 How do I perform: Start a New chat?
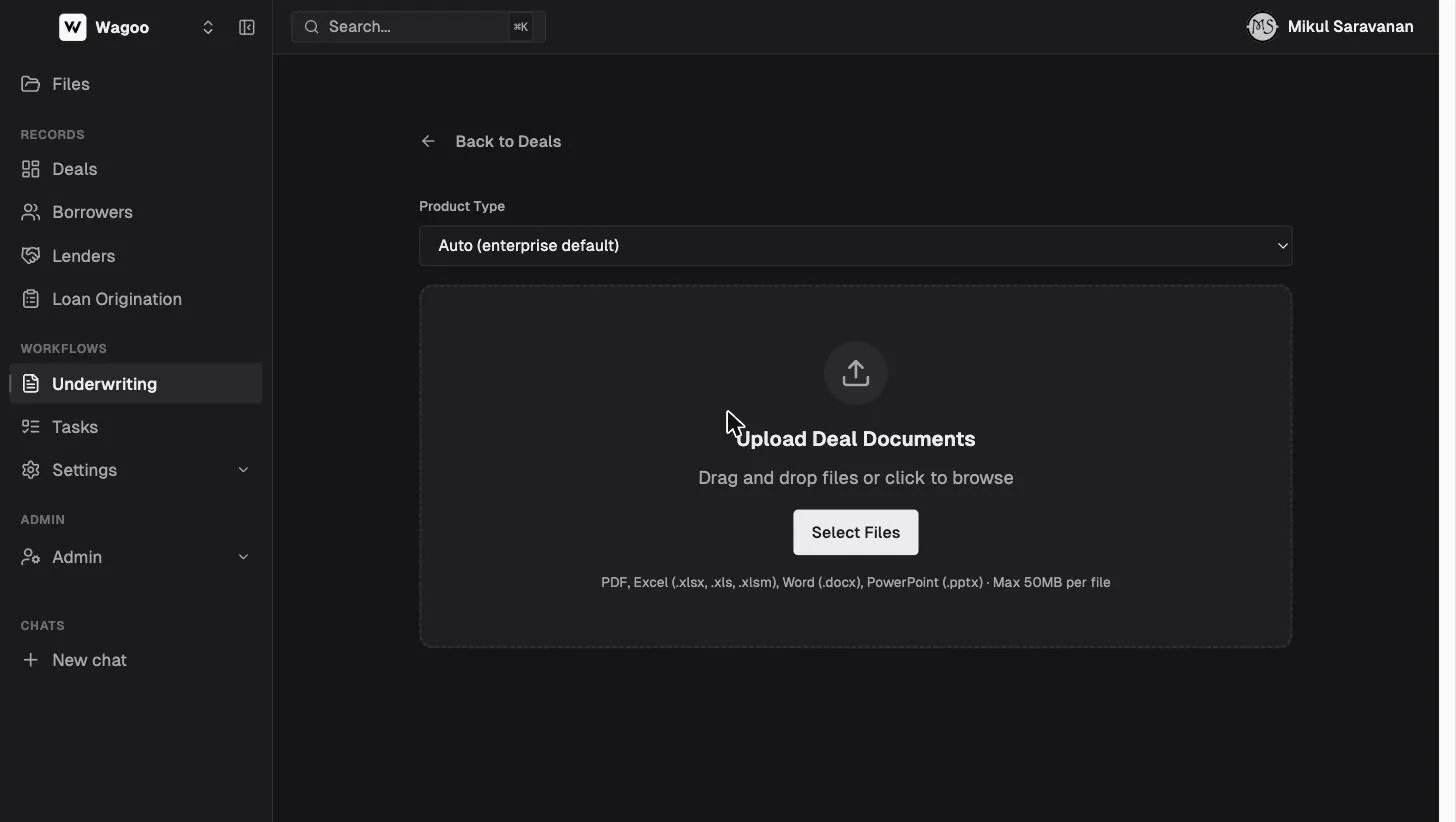tap(90, 660)
